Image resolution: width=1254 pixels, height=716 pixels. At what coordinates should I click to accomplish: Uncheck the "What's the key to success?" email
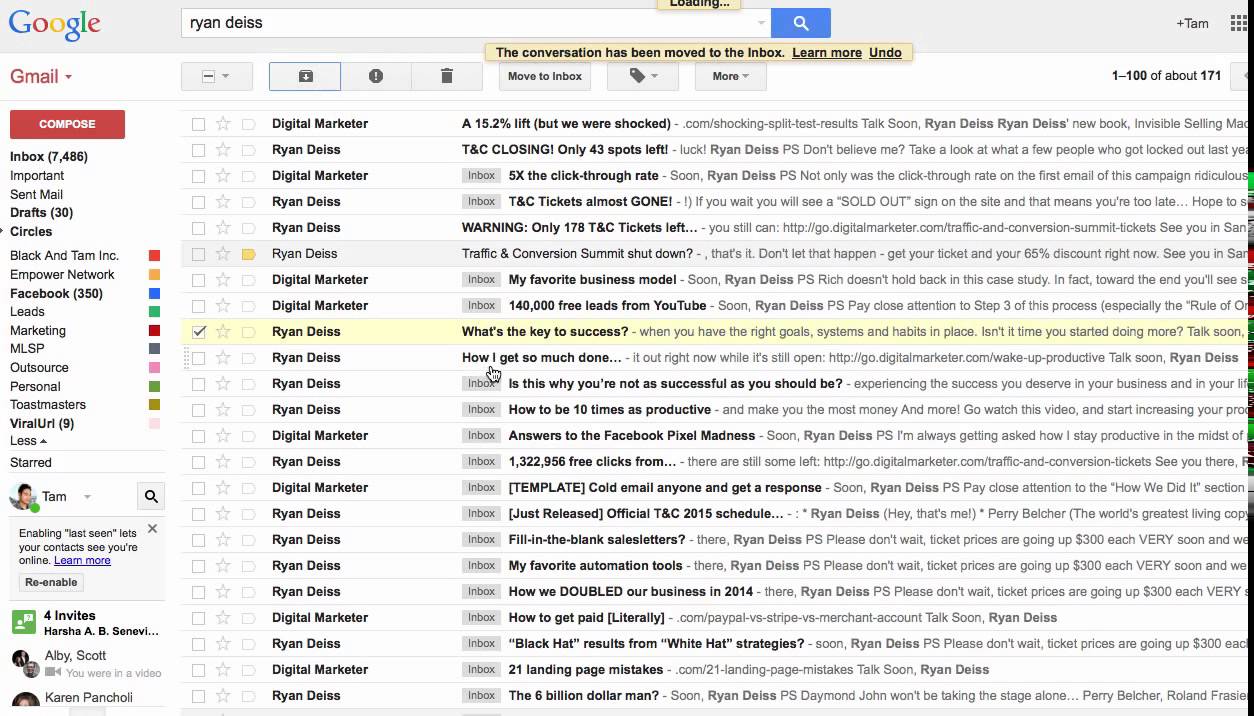(199, 332)
